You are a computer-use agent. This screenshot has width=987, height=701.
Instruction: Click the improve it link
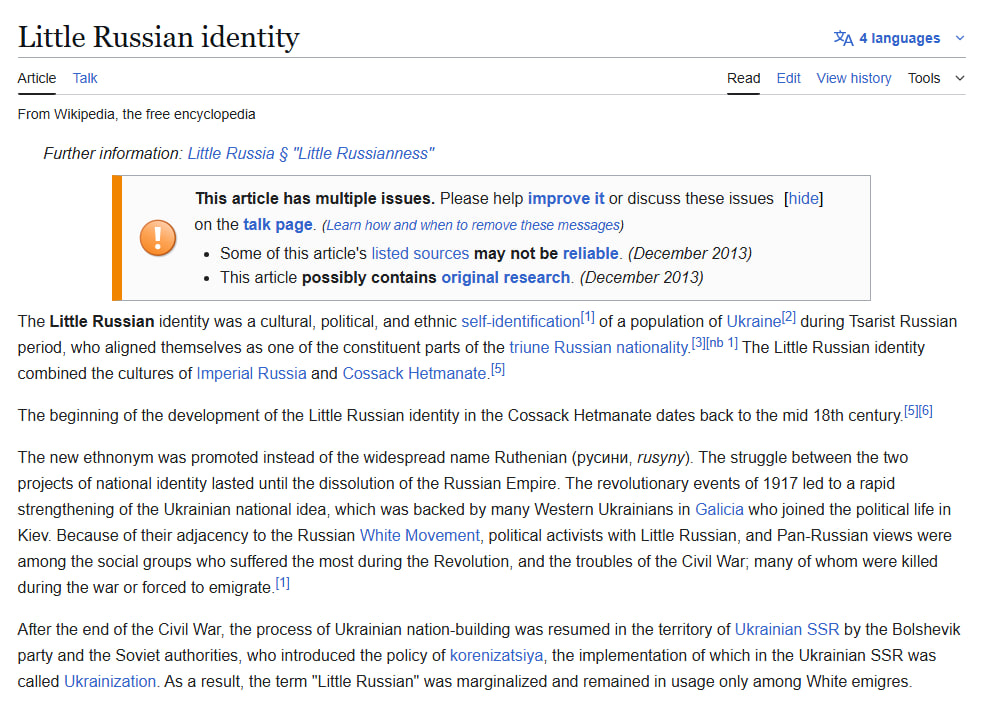tap(565, 199)
